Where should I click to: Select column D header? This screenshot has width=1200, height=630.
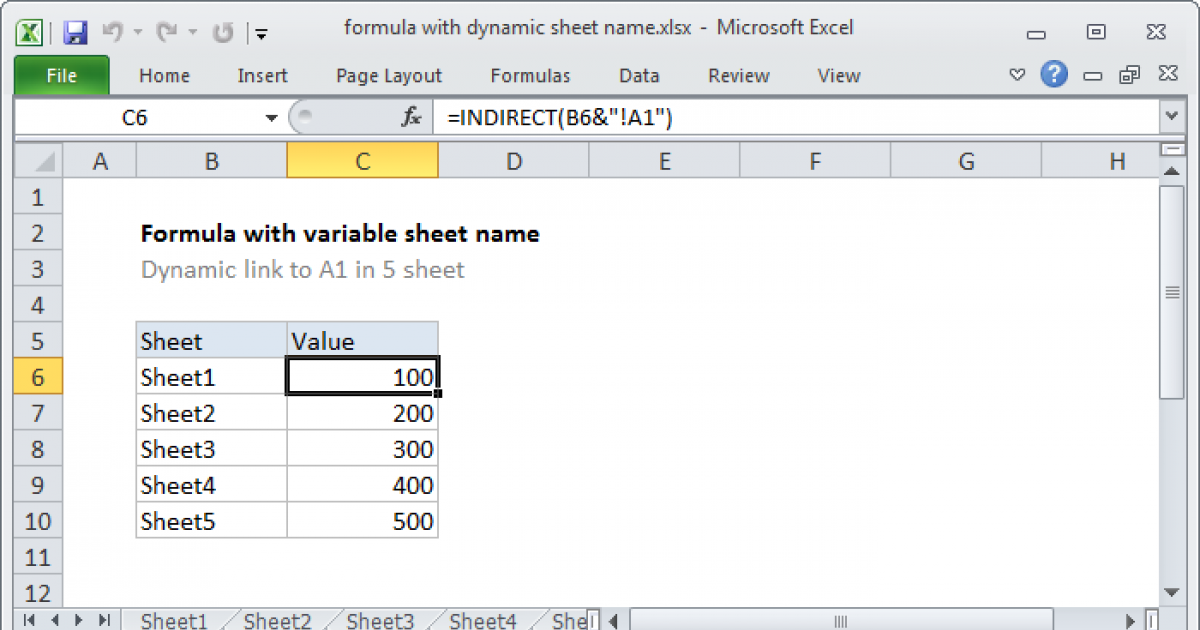point(513,161)
